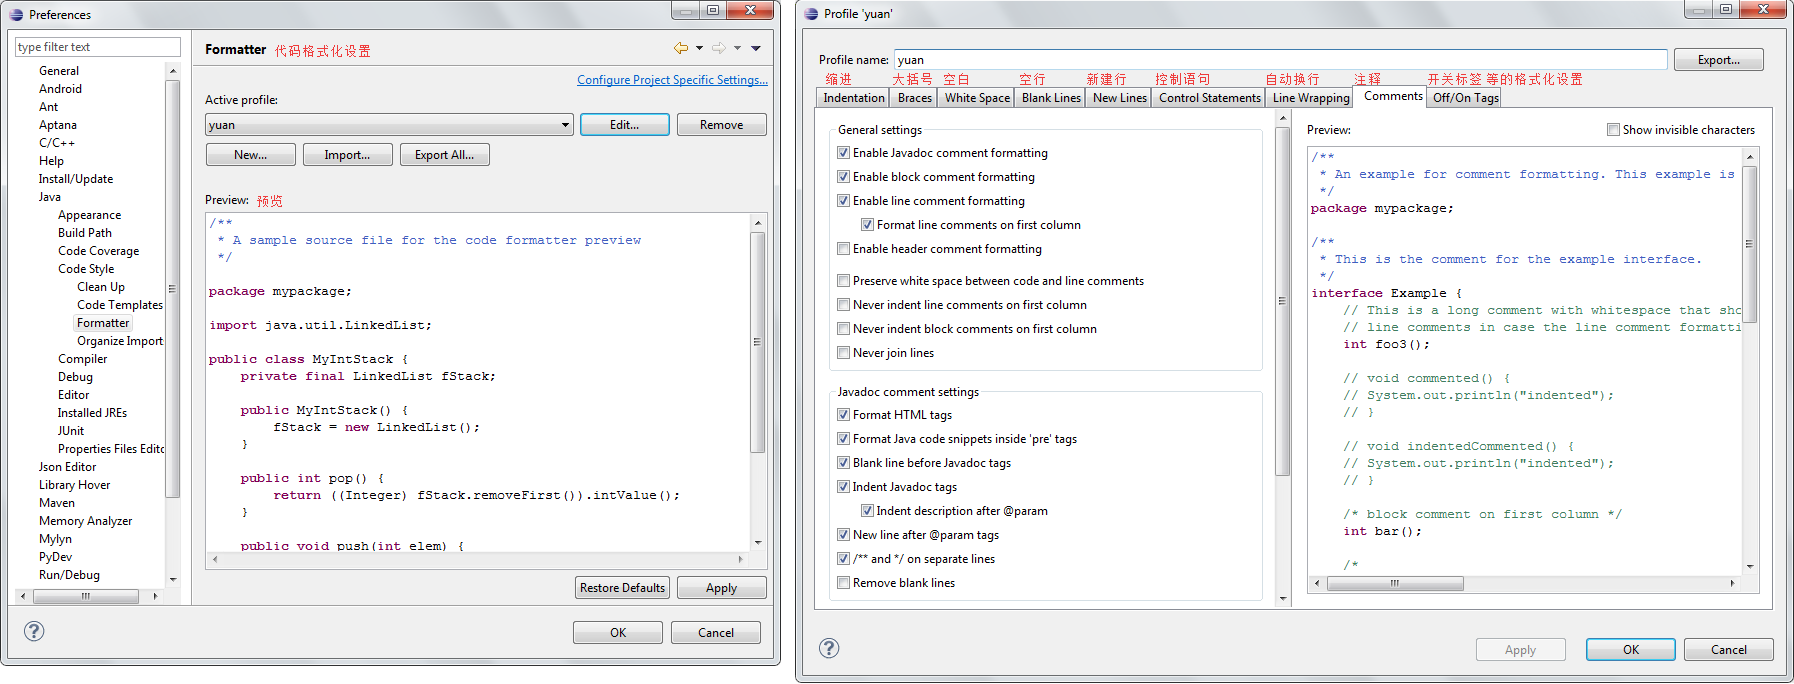Open Configure Project Specific Settings link
Screen dimensions: 1794x684
pos(672,80)
